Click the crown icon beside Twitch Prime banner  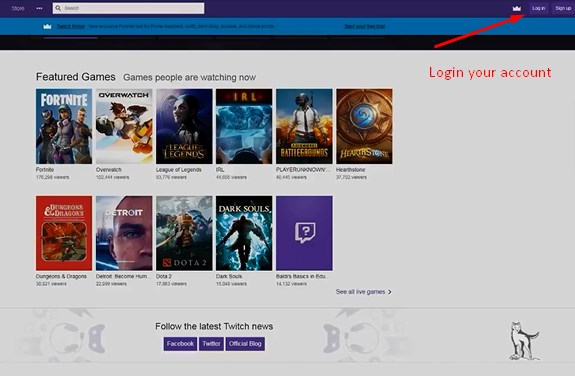click(47, 26)
